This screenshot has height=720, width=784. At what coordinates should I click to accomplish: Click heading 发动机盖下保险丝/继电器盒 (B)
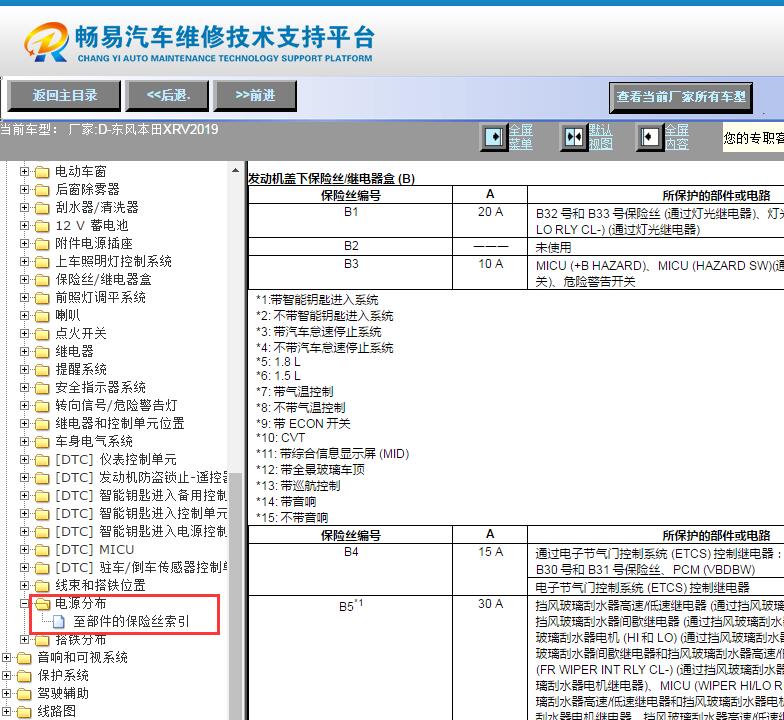332,178
